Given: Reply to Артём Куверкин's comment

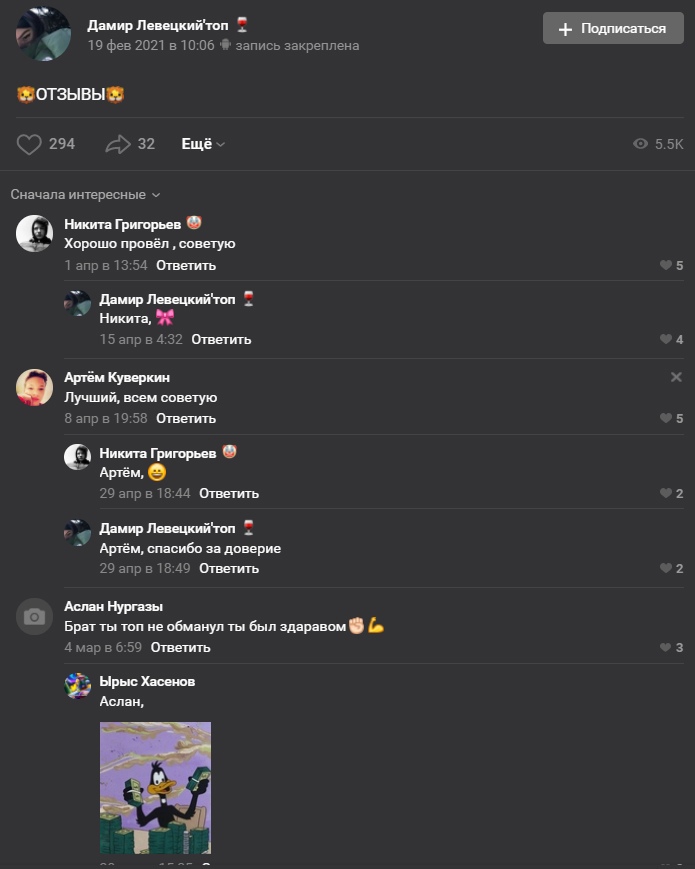Looking at the screenshot, I should pos(186,418).
